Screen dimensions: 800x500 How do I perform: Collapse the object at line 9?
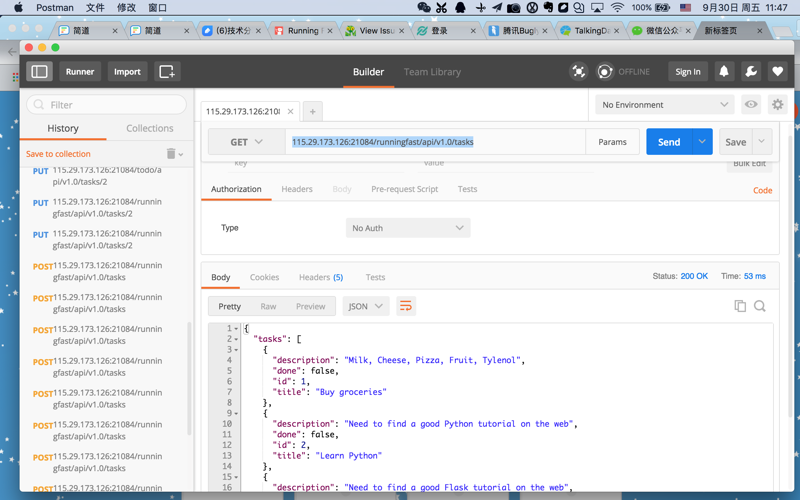tap(236, 414)
